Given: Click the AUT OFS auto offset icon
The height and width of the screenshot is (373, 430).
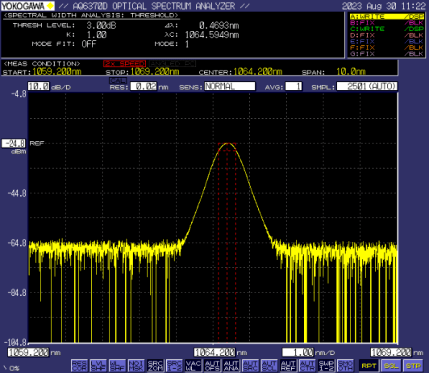Looking at the screenshot, I should click(x=212, y=366).
